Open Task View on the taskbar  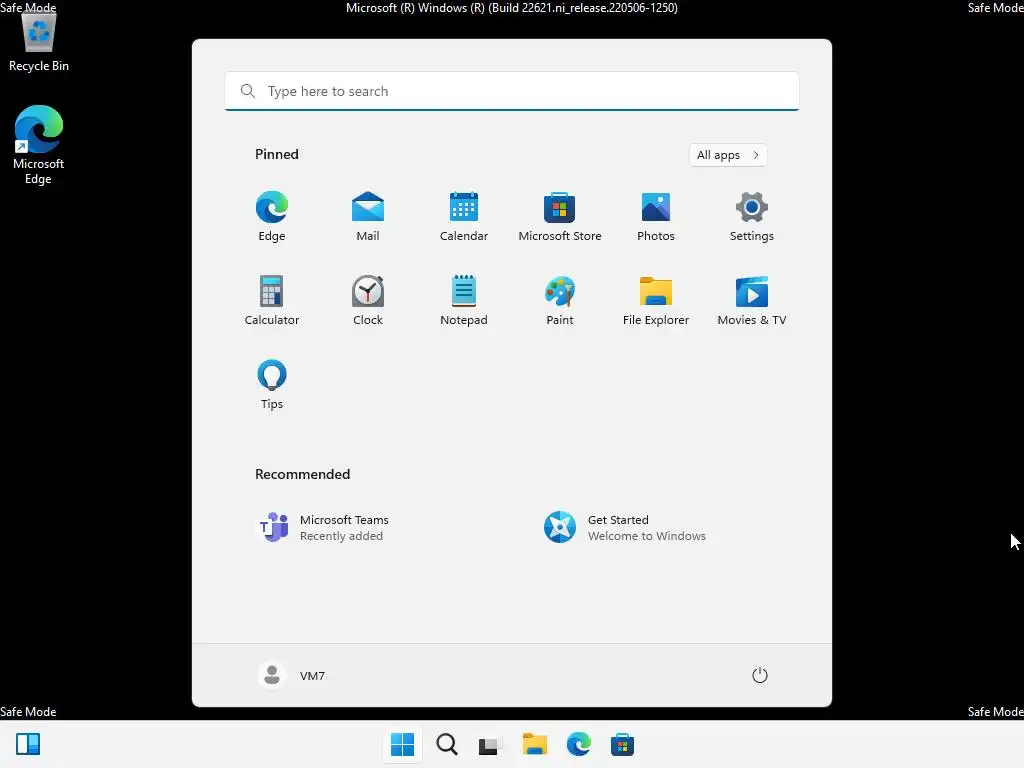pos(490,744)
